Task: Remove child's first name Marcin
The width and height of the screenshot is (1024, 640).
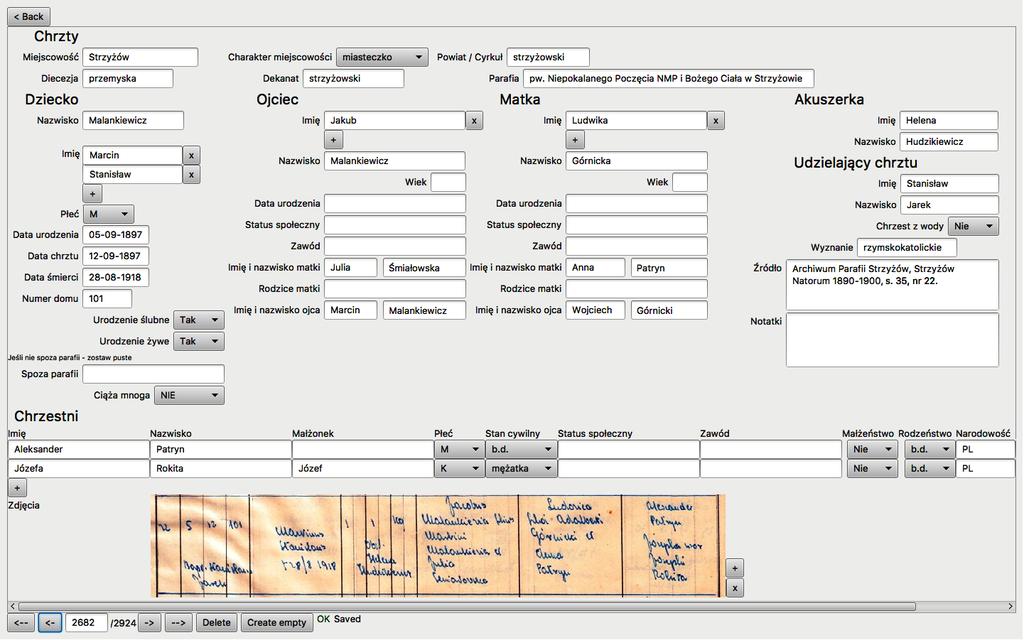Action: coord(191,155)
